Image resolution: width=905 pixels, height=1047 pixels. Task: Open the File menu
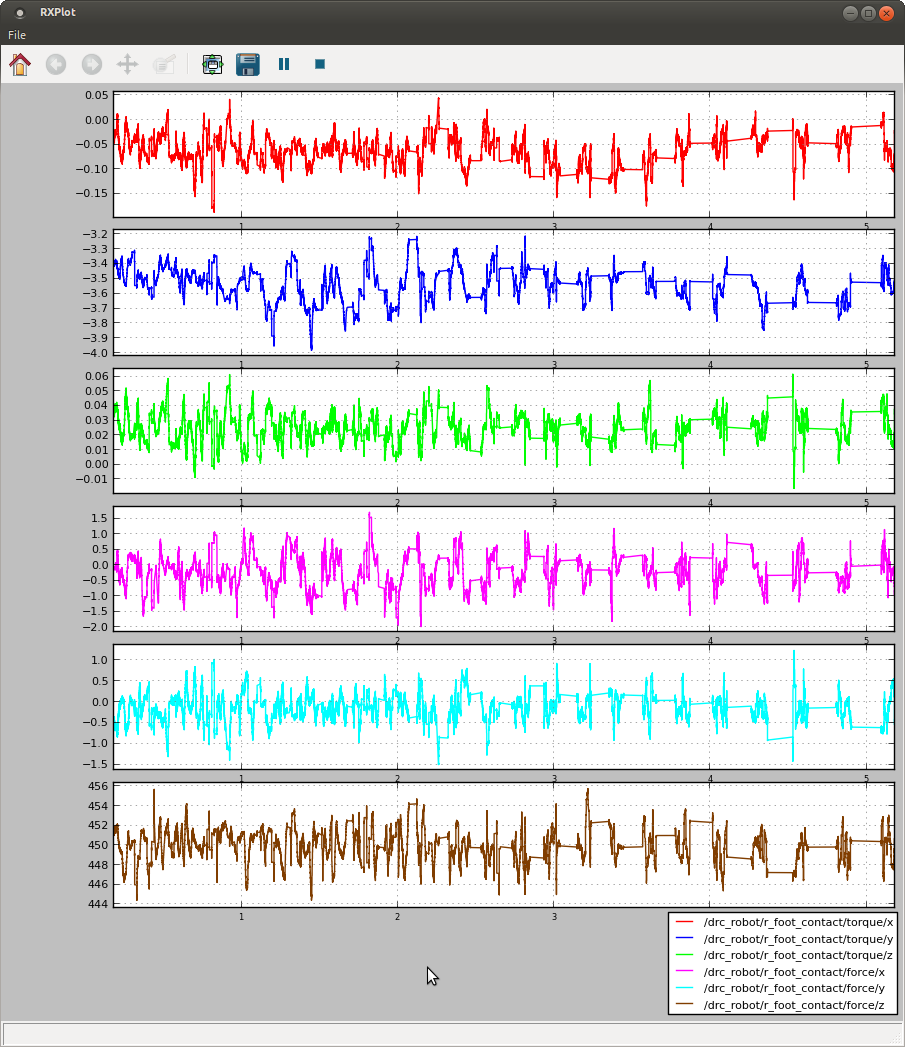click(x=16, y=34)
